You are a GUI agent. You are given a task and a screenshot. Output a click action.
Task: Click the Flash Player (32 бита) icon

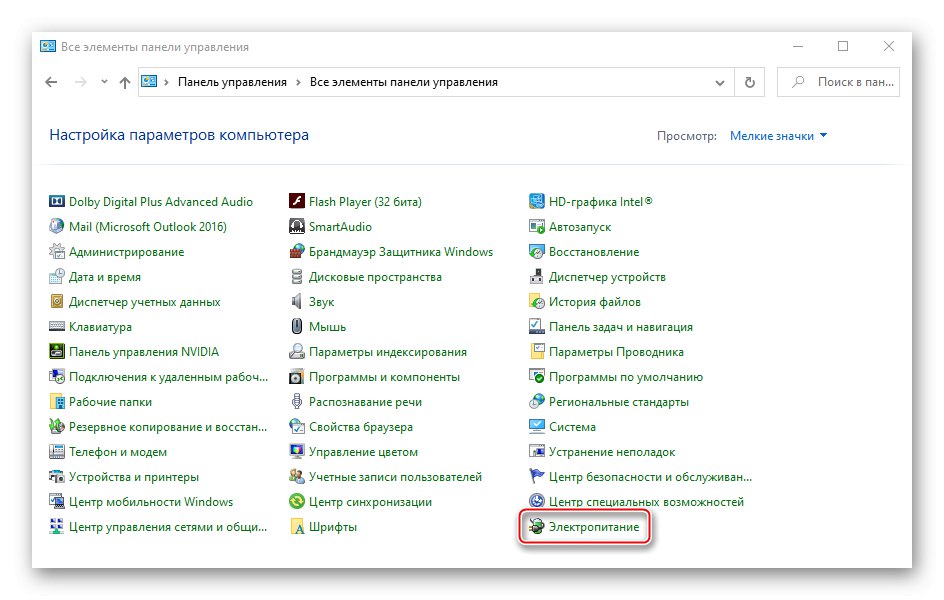pyautogui.click(x=297, y=202)
